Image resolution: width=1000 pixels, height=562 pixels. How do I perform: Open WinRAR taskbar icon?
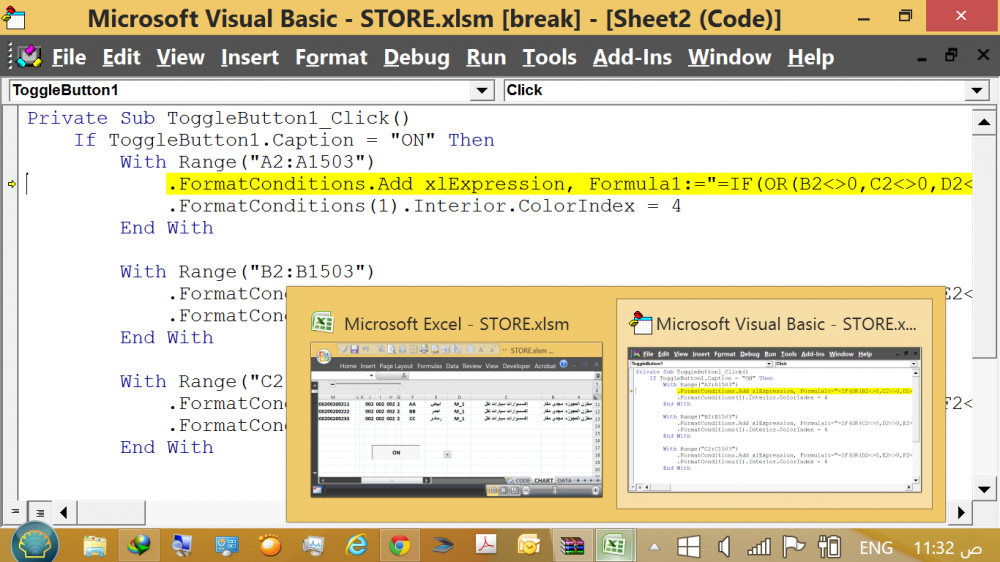(572, 546)
